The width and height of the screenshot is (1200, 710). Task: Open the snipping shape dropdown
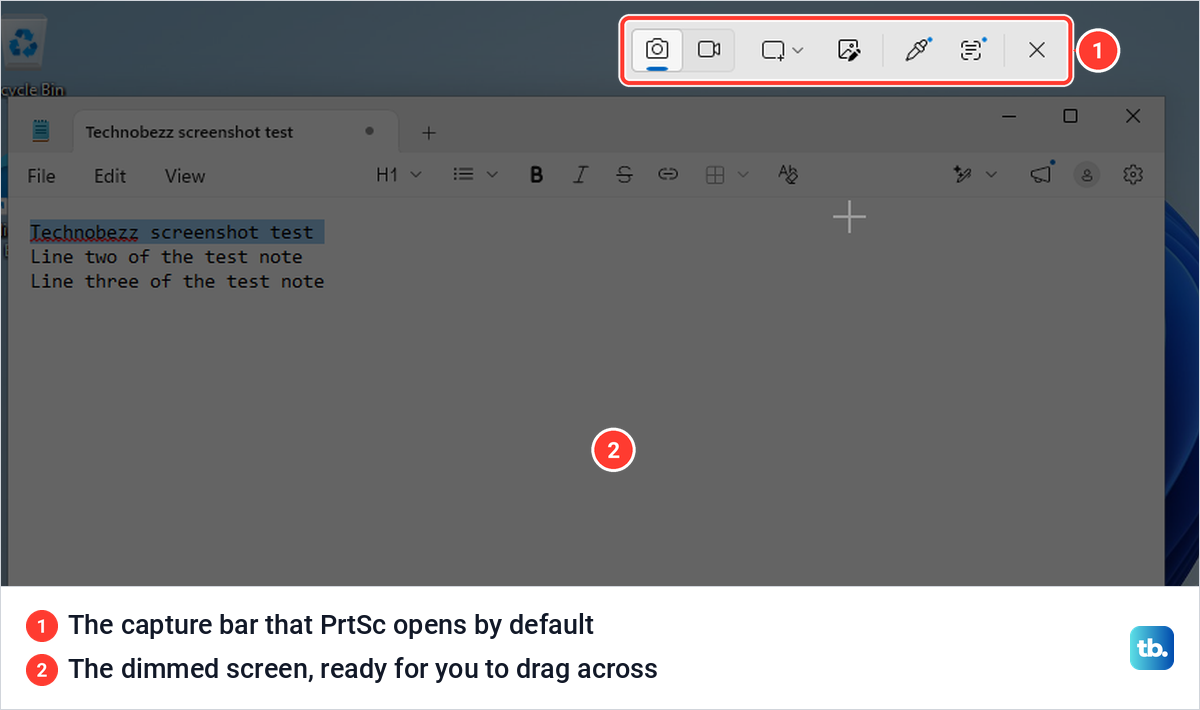tap(782, 50)
